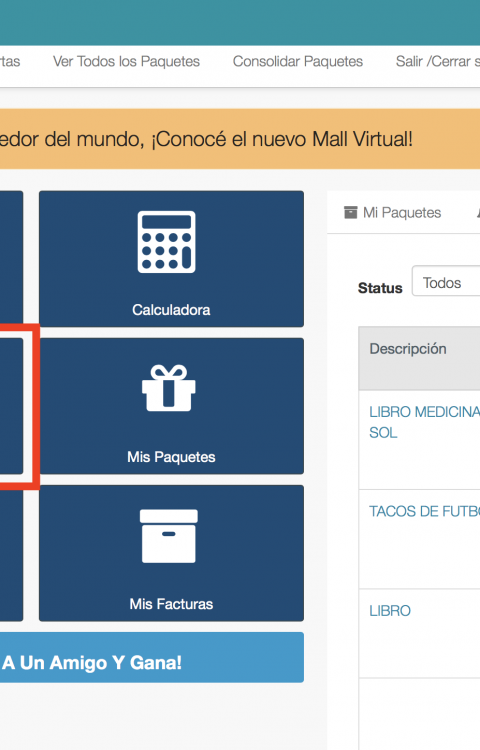480x750 pixels.
Task: Switch to the Mi Paquetes tab
Action: point(393,212)
